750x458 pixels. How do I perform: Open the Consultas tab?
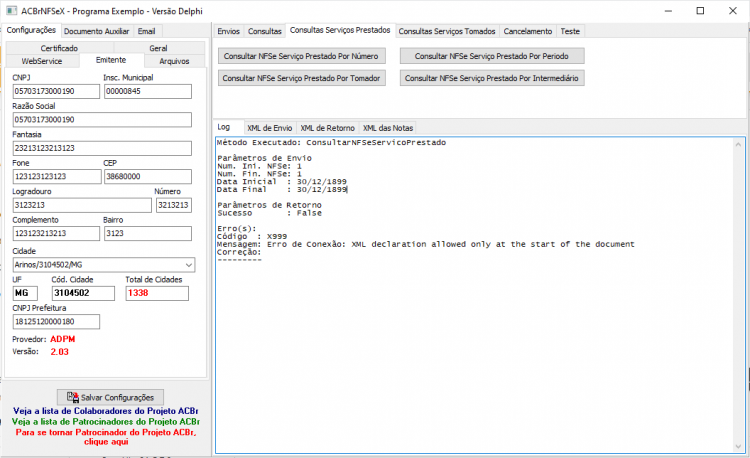[265, 31]
